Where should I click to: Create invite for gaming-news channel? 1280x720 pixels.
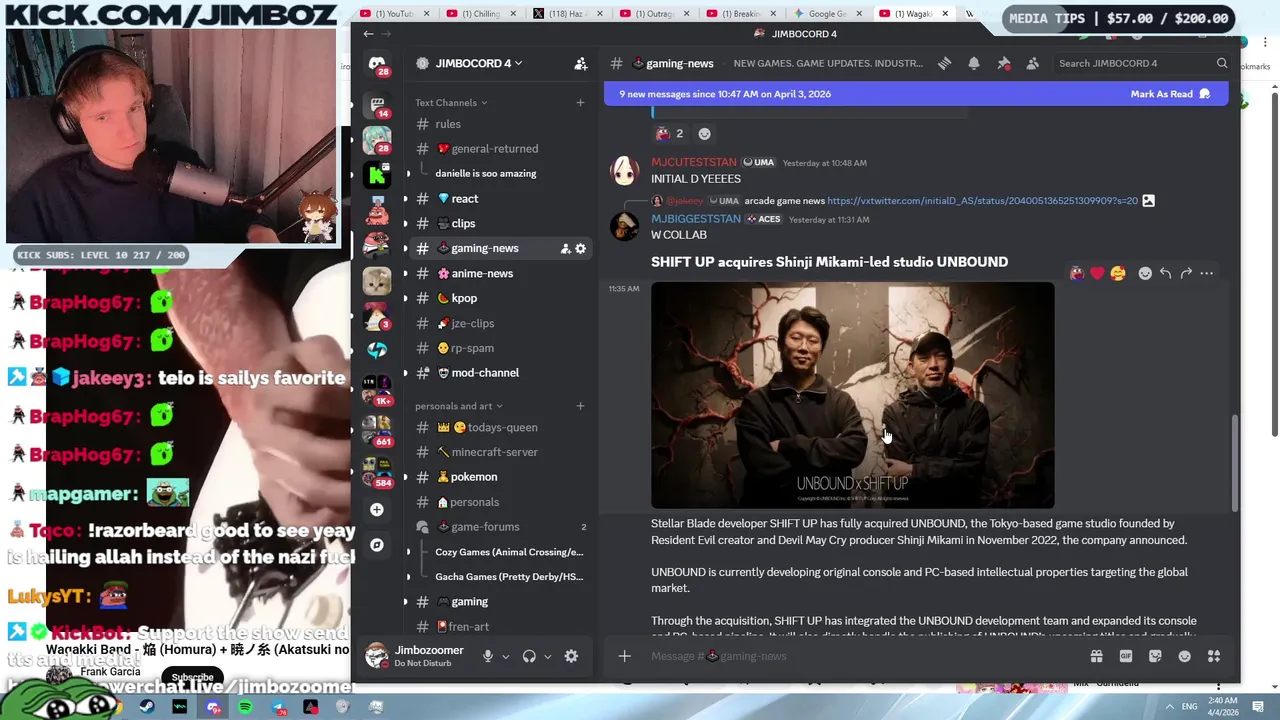click(x=565, y=248)
